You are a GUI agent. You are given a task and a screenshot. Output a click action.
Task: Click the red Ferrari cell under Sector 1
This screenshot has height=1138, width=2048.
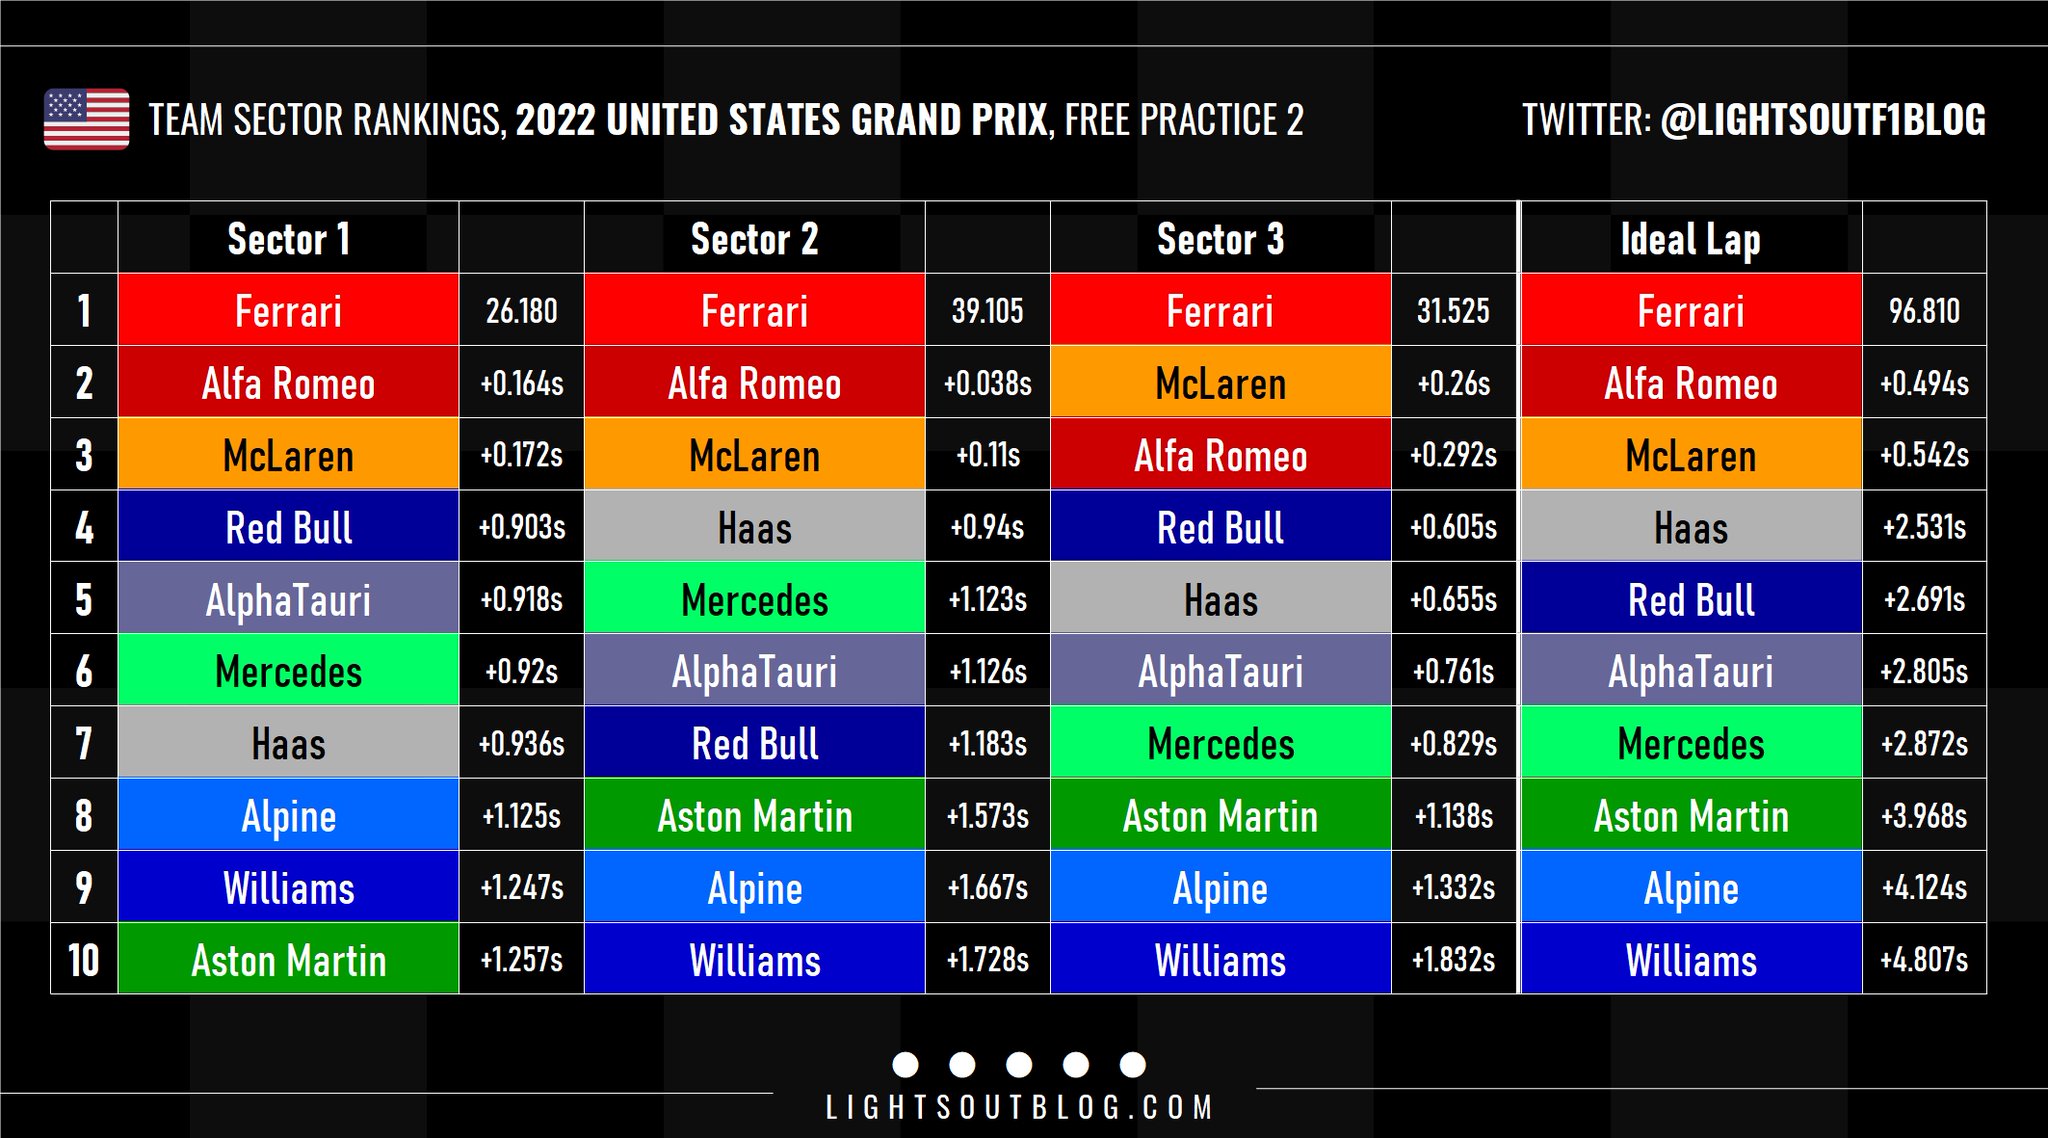tap(288, 311)
